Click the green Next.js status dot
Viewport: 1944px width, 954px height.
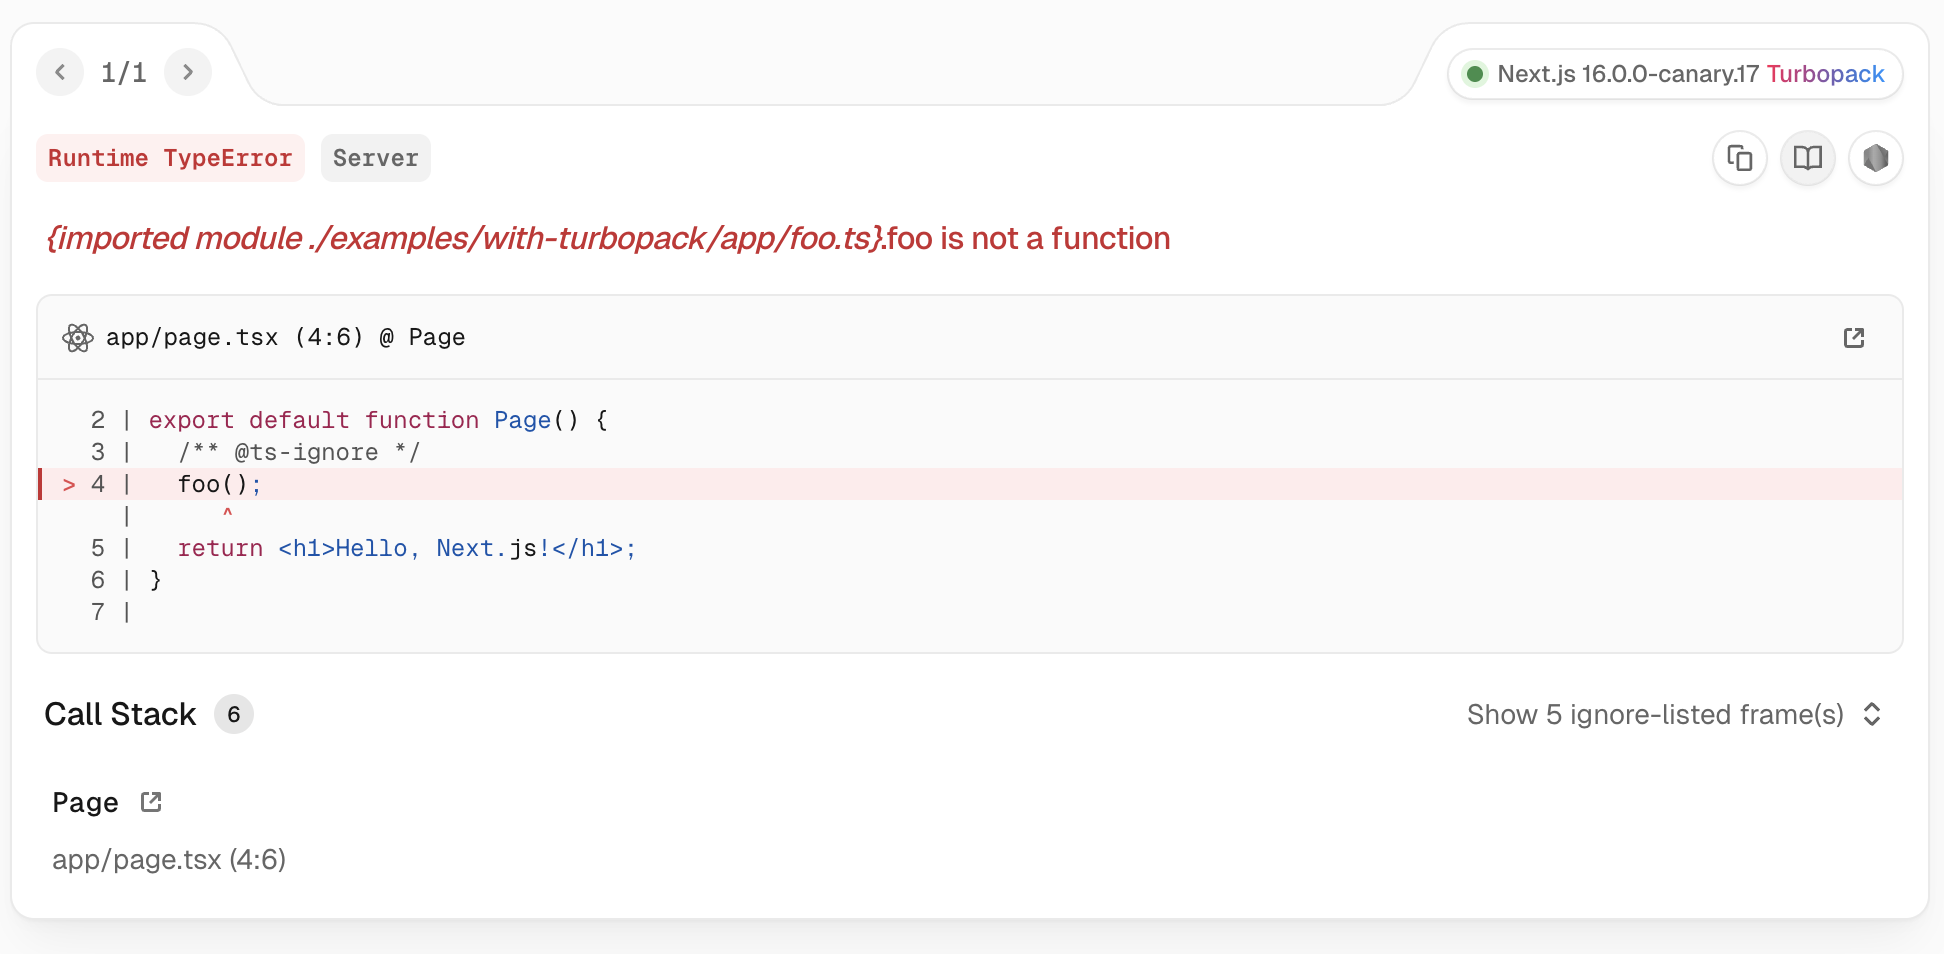pyautogui.click(x=1474, y=74)
